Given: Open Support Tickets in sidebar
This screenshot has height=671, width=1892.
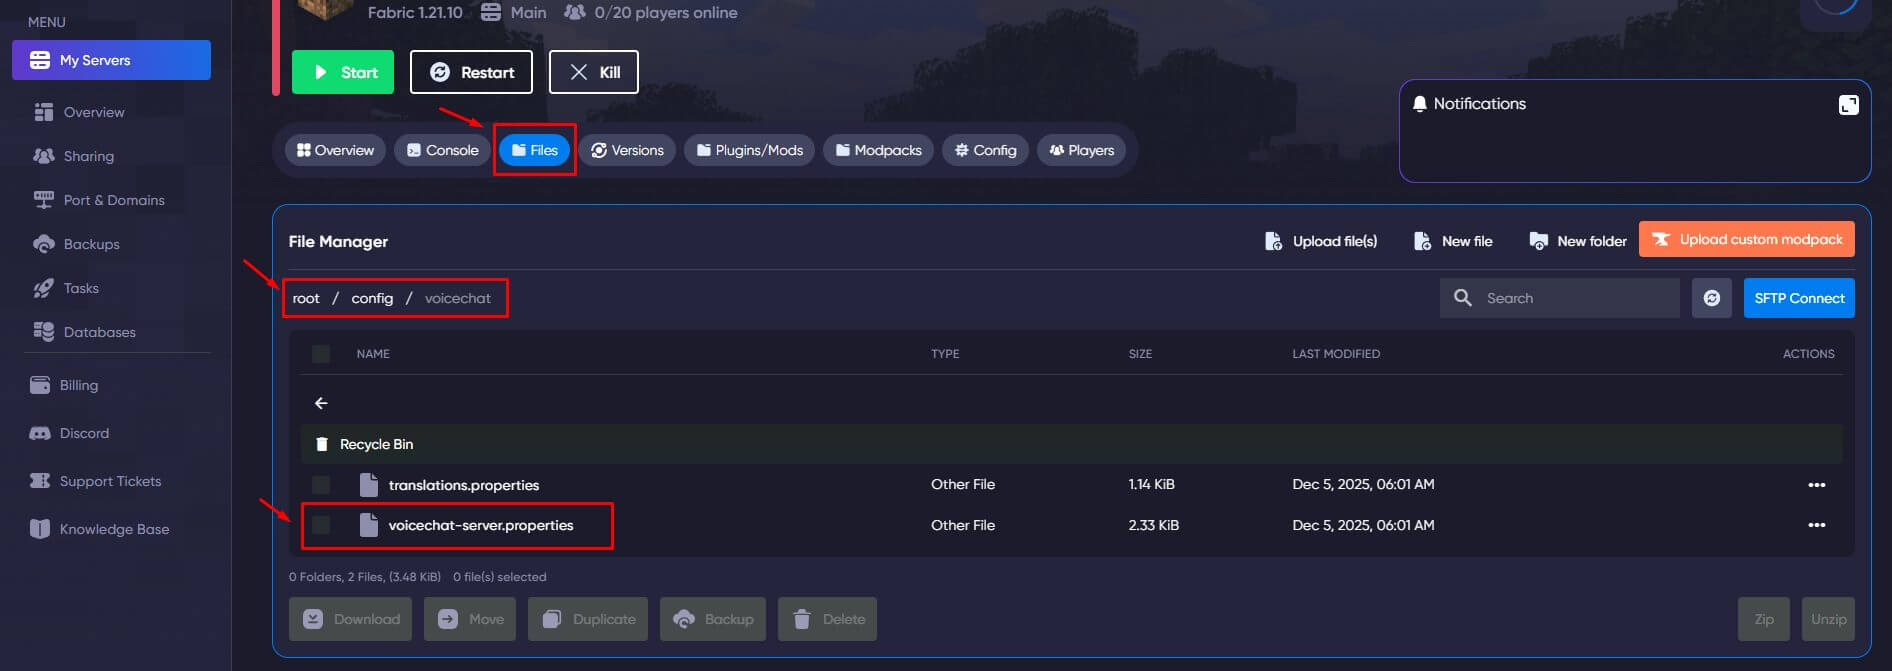Looking at the screenshot, I should pyautogui.click(x=110, y=481).
